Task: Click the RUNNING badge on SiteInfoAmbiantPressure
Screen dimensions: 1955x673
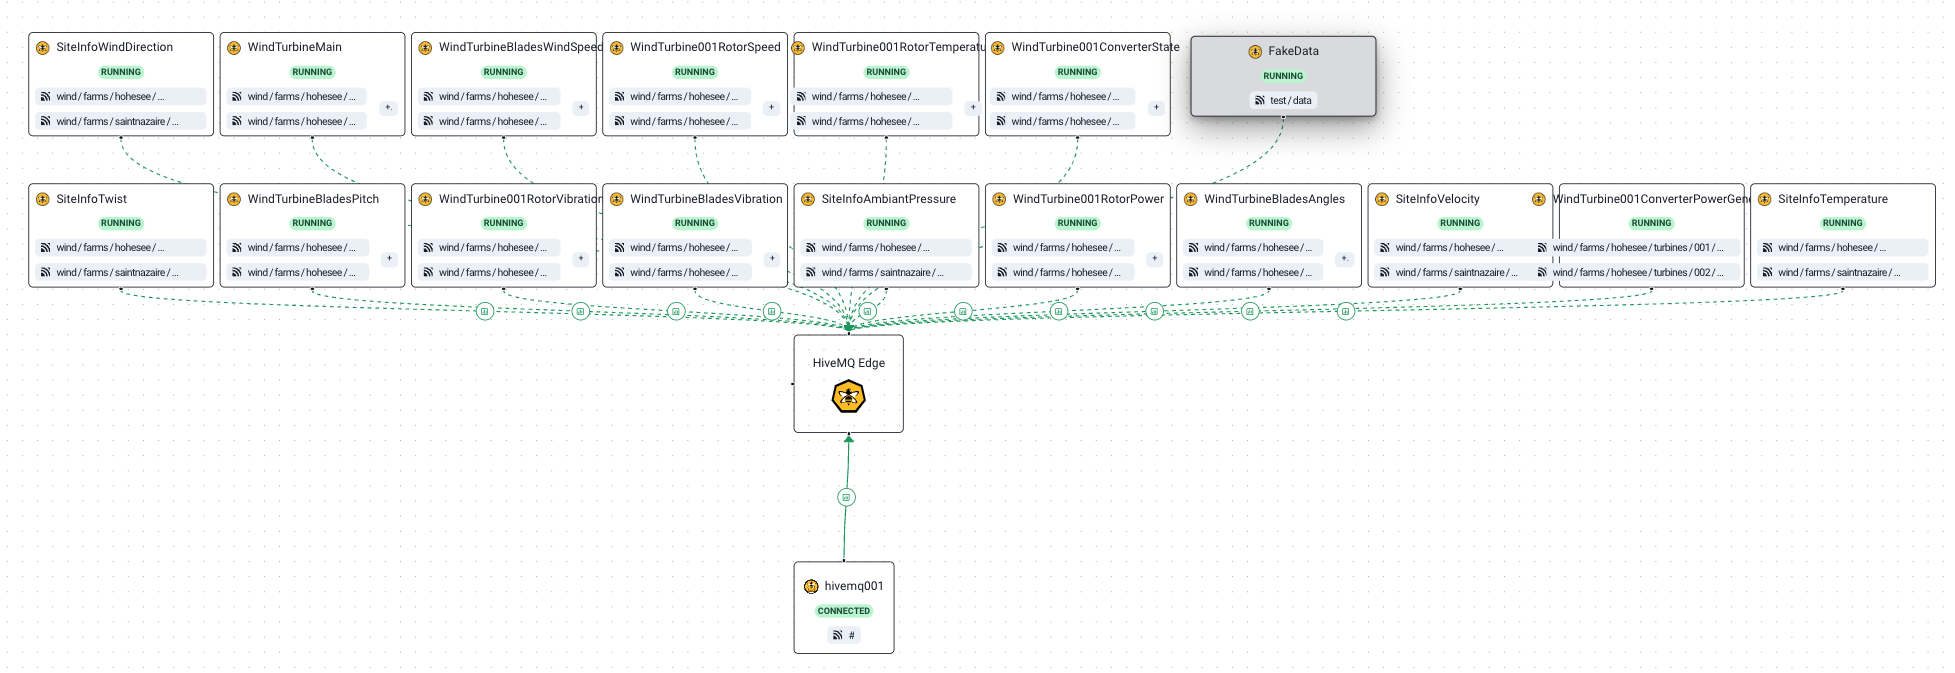Action: click(x=886, y=223)
